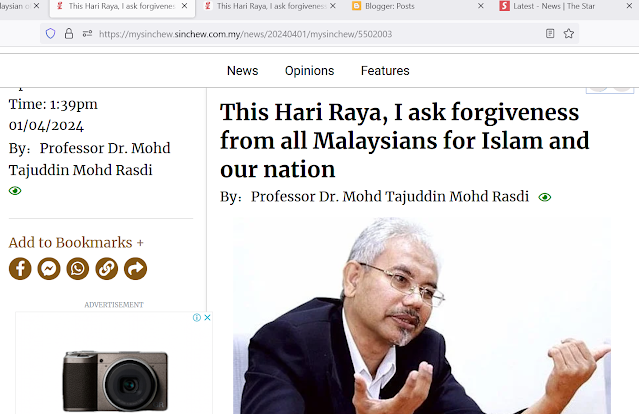The image size is (639, 414).
Task: Share article via Facebook icon
Action: coord(20,269)
